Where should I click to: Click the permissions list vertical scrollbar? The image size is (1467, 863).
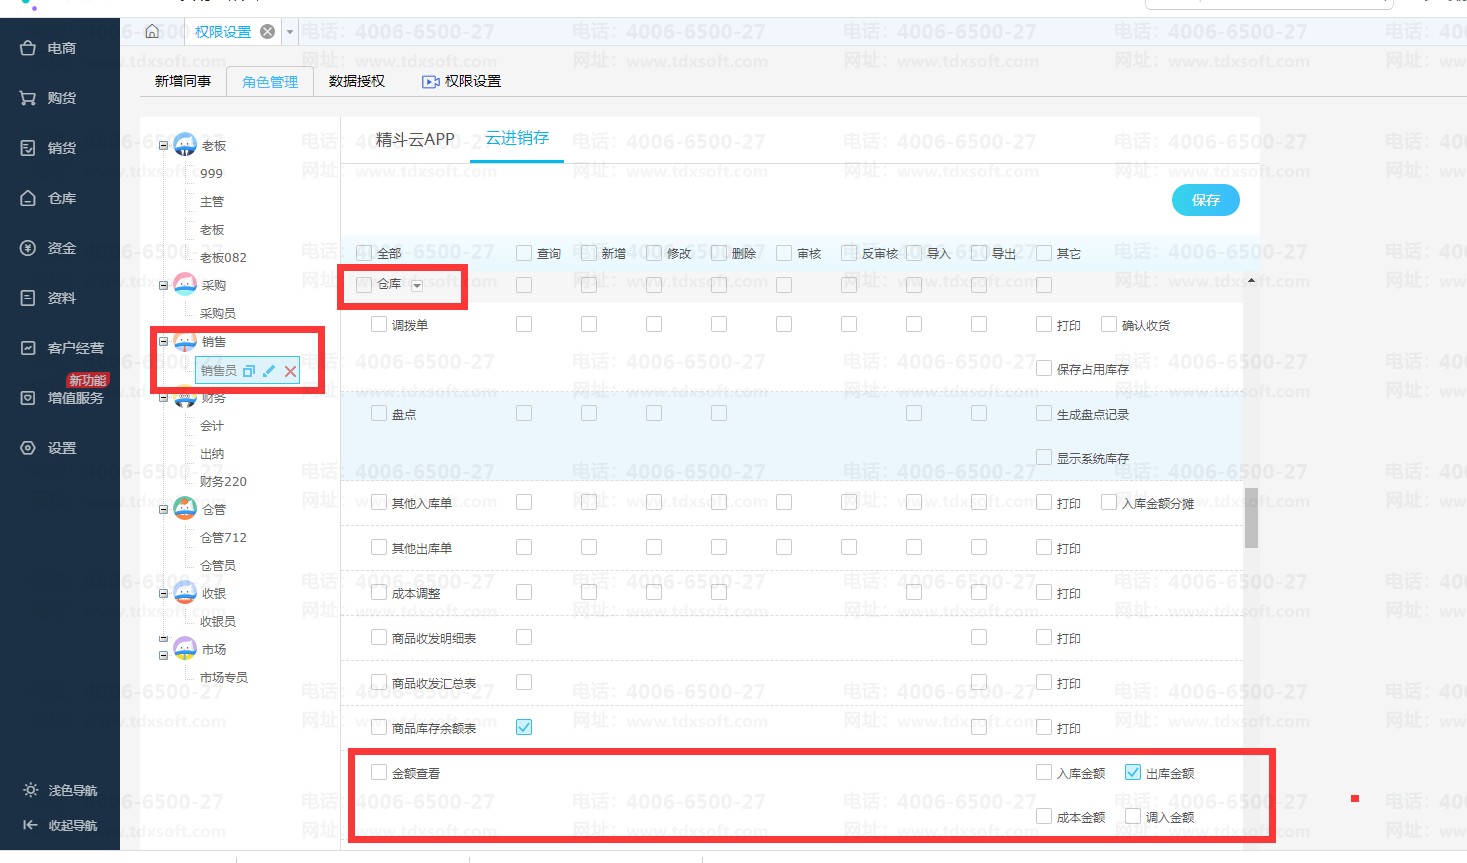(1251, 518)
